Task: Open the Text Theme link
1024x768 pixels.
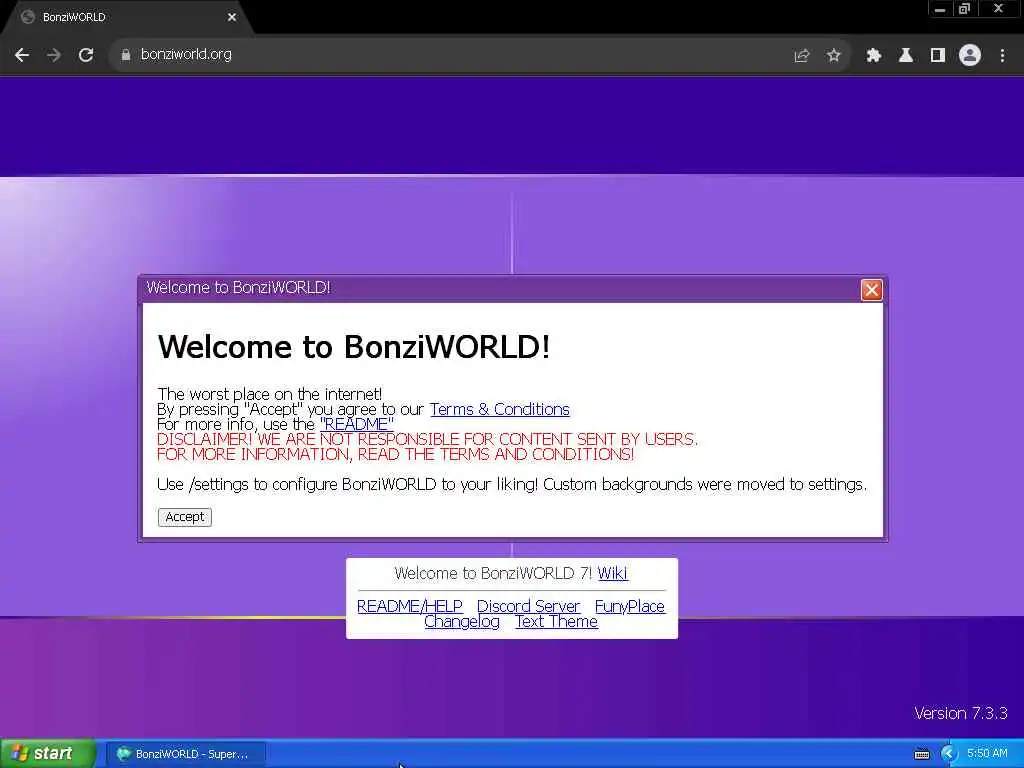Action: (556, 622)
